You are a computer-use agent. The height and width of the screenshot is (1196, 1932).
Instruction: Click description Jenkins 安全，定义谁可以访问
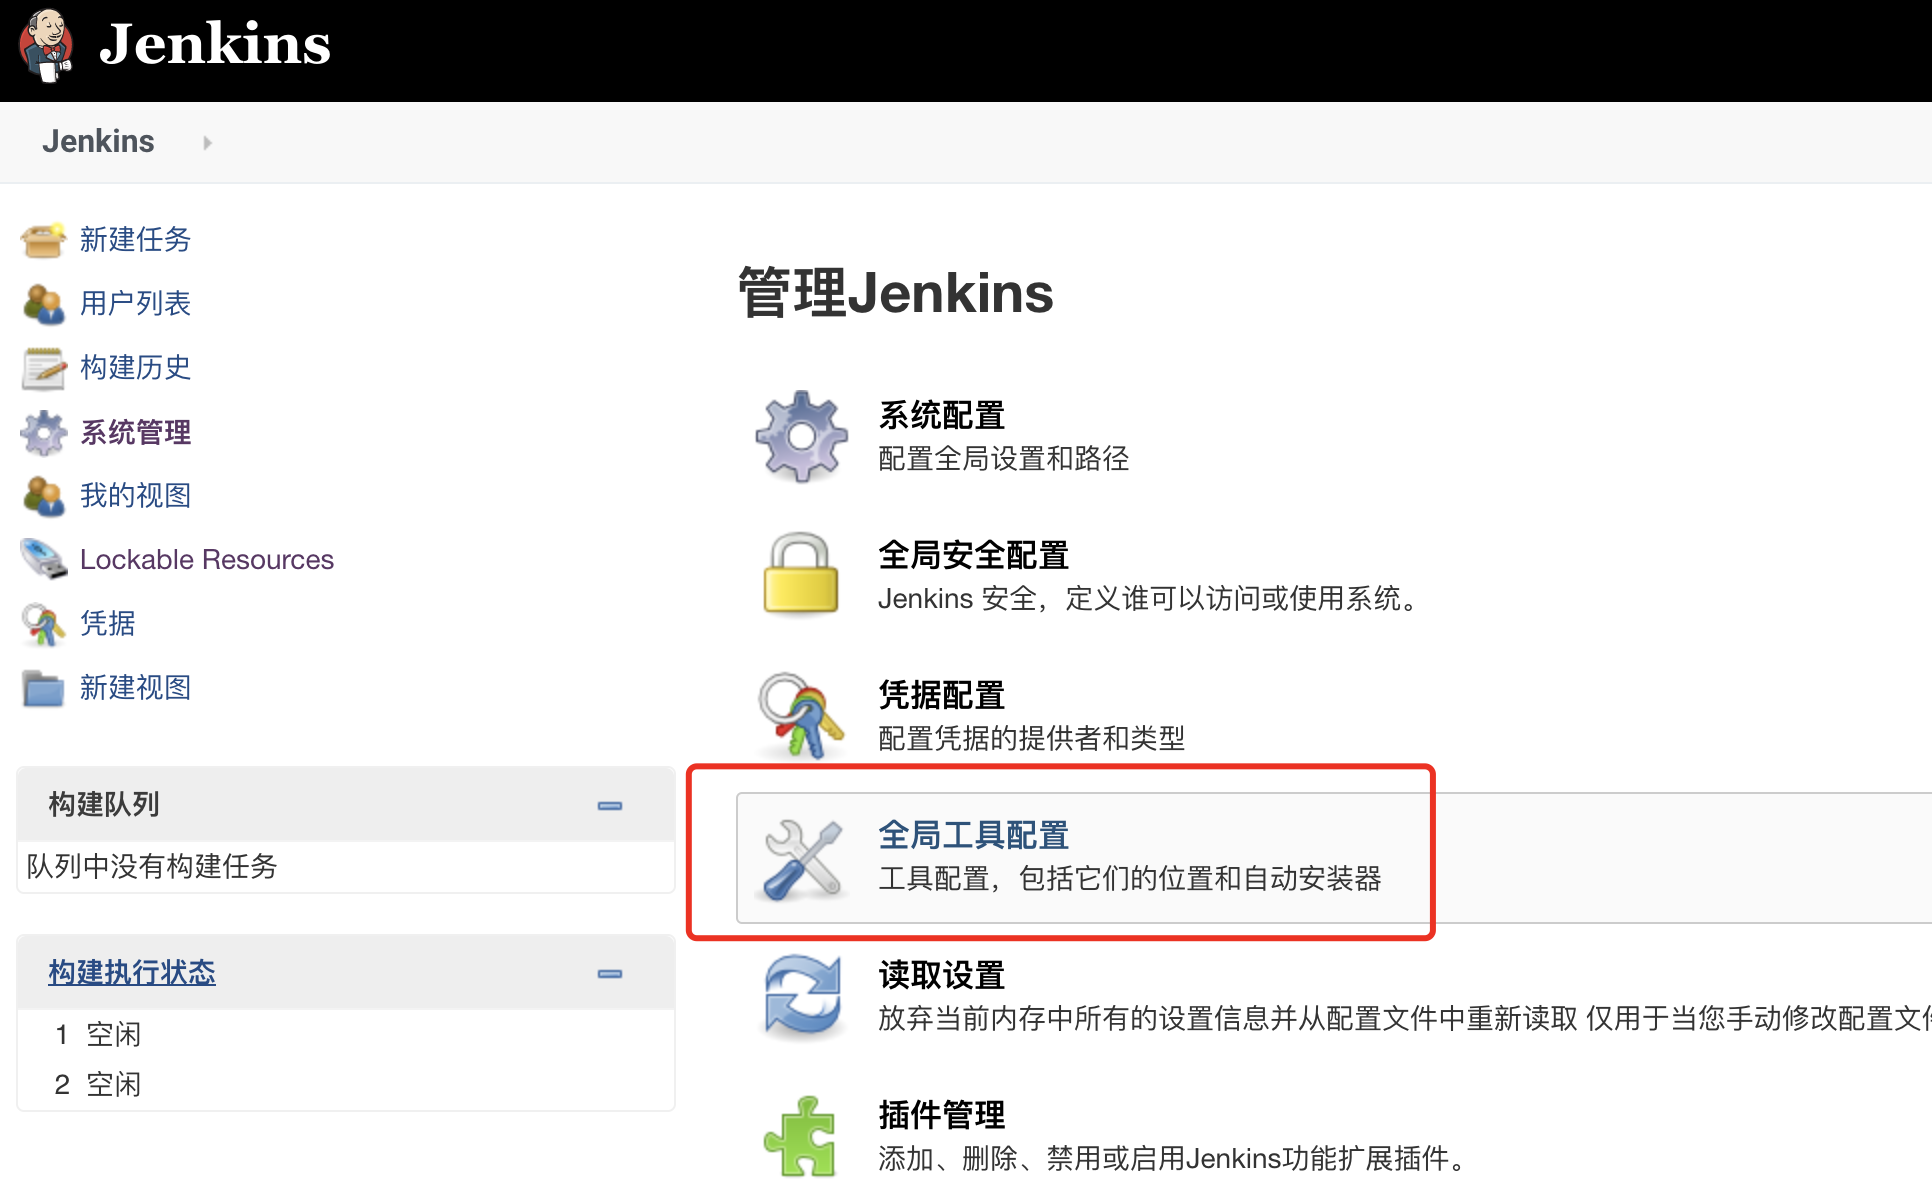(x=1148, y=598)
